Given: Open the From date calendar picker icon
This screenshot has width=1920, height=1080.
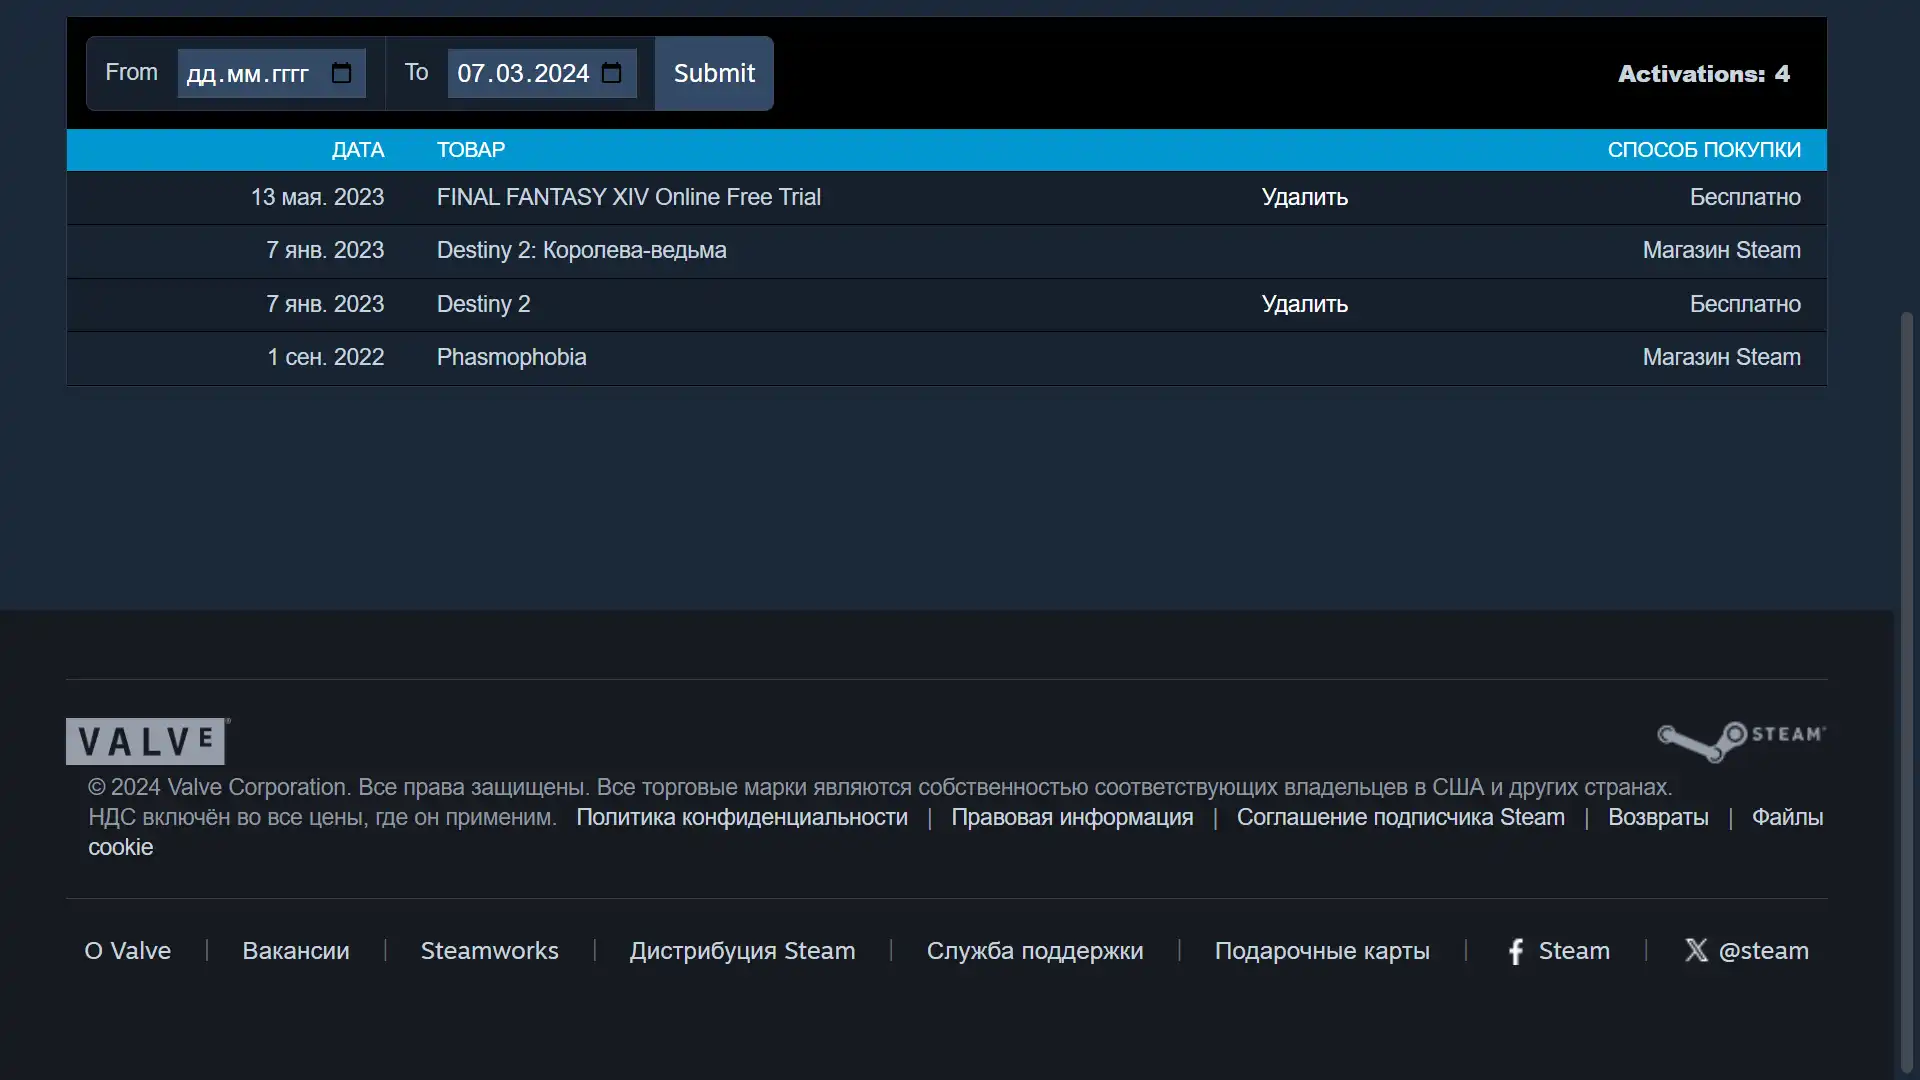Looking at the screenshot, I should 341,73.
